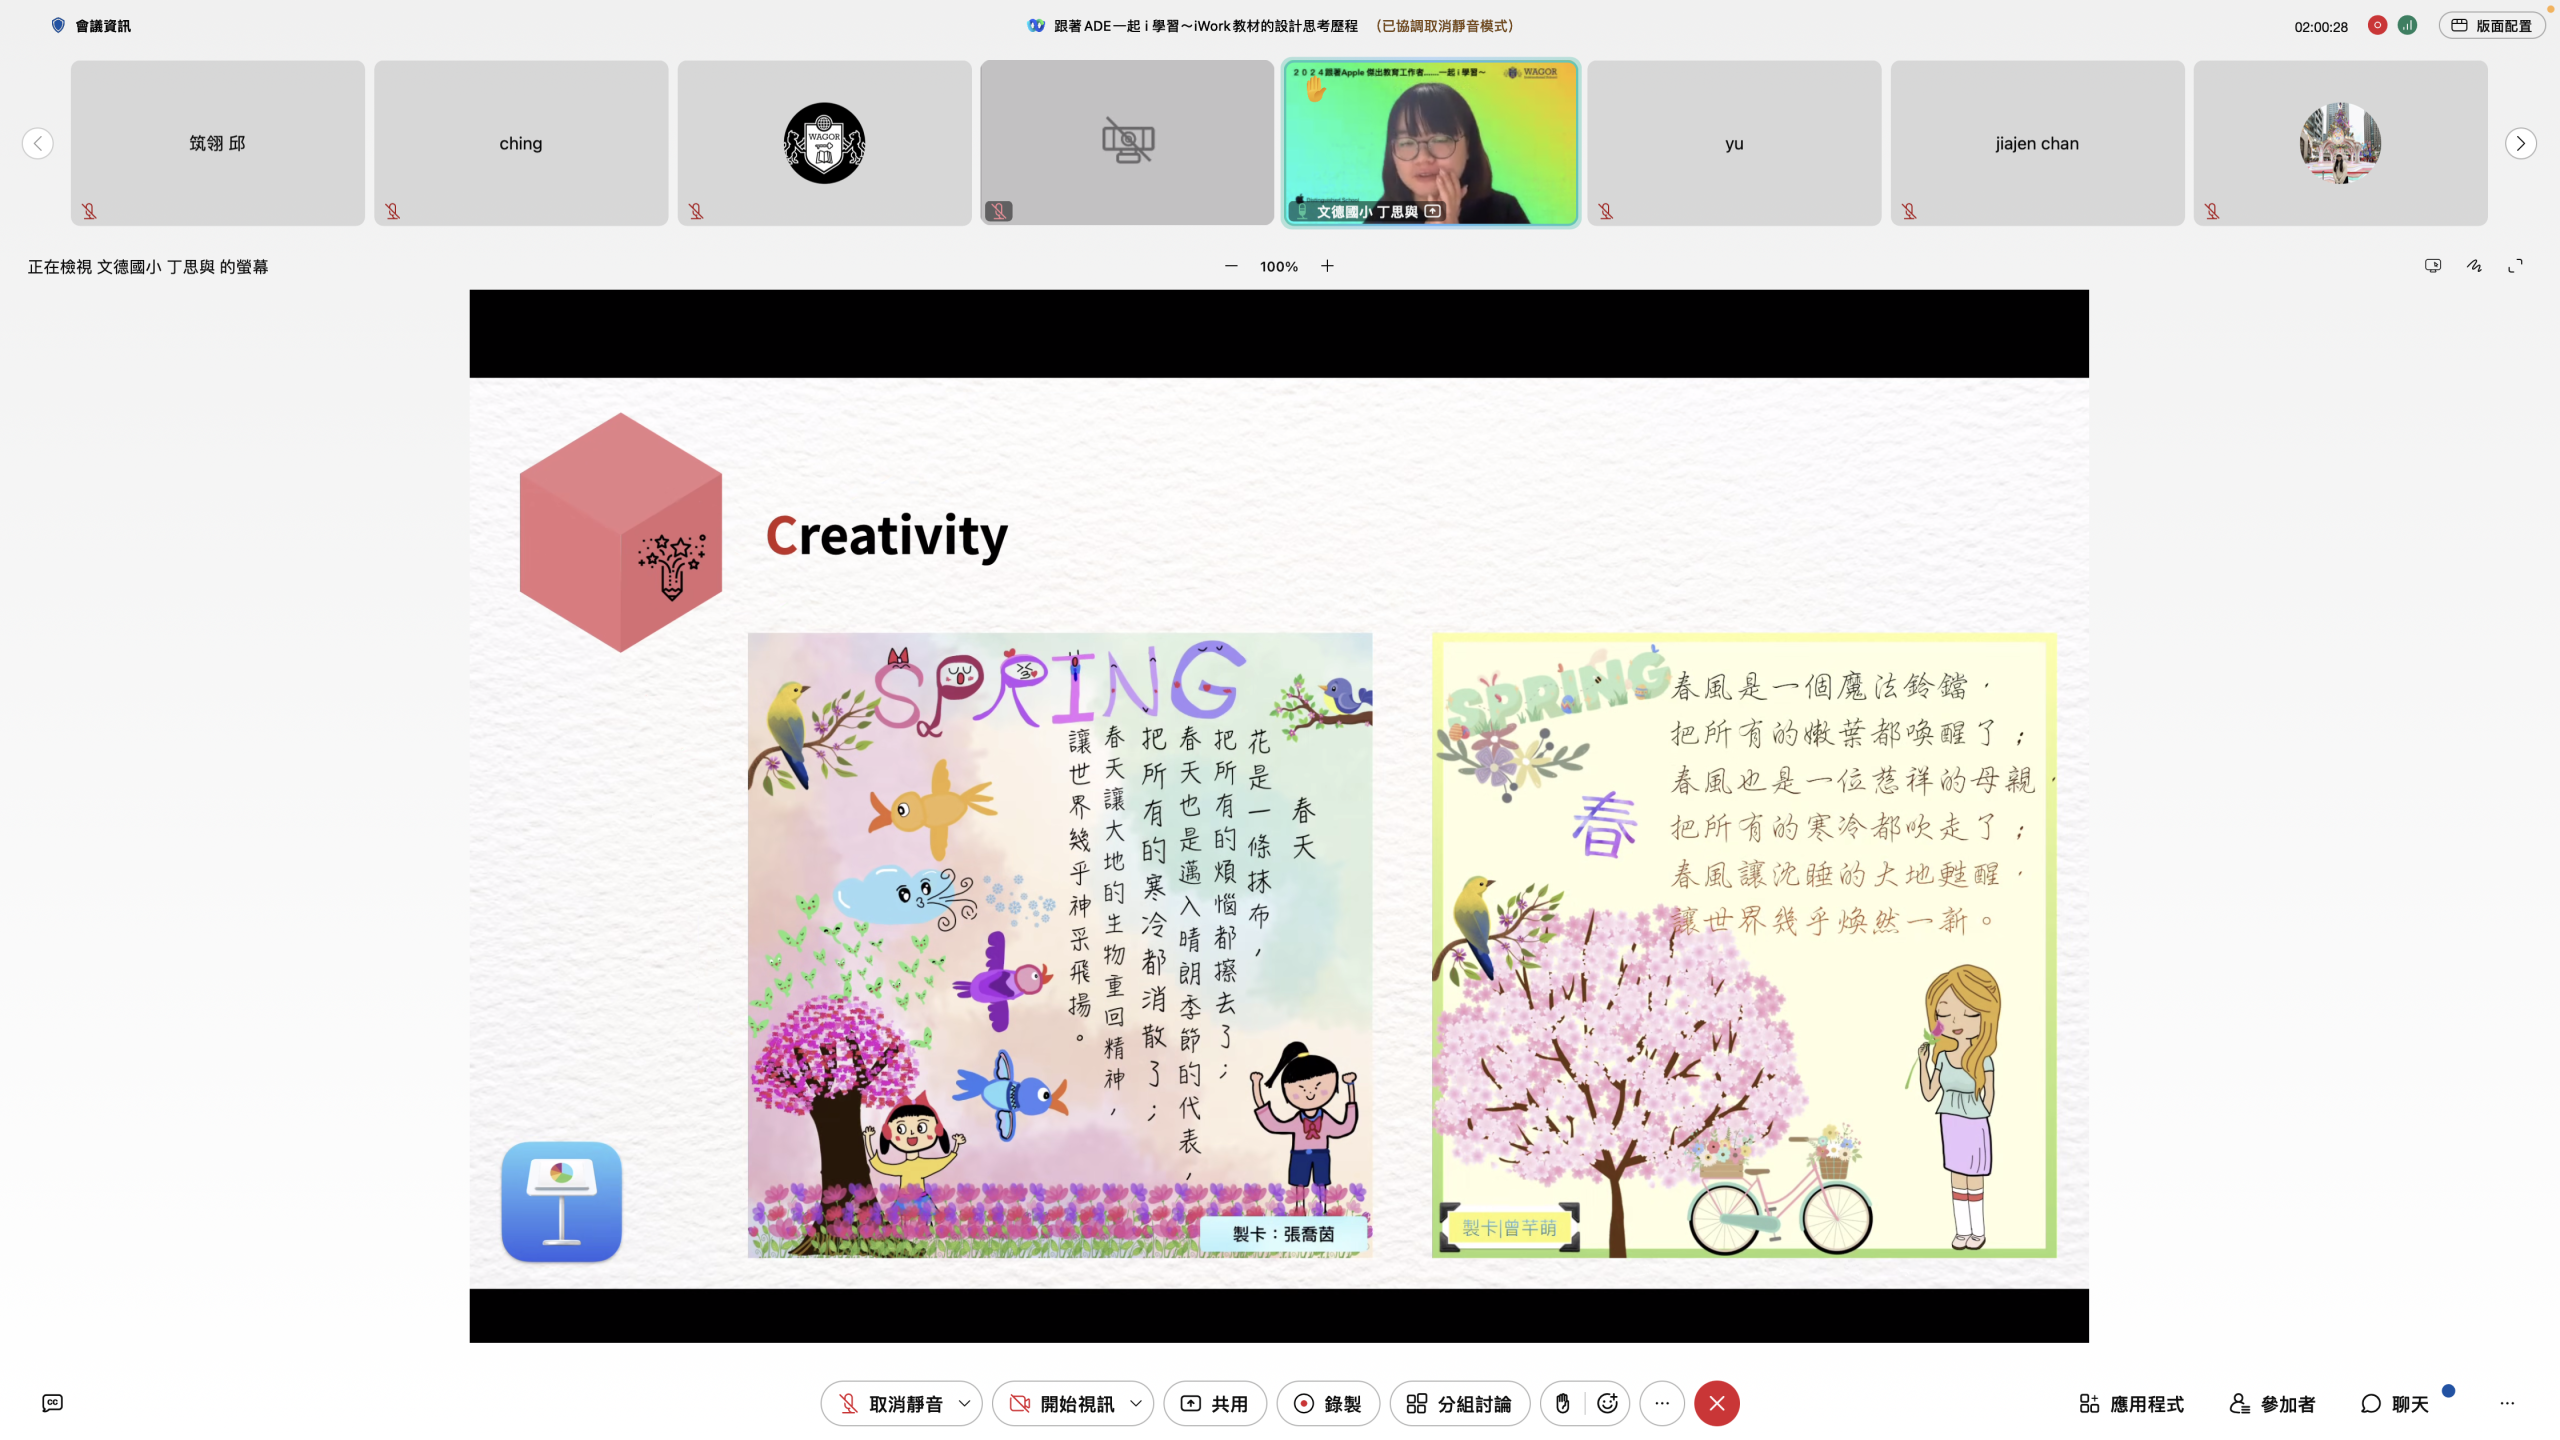Enter full screen view of shared screen
Viewport: 2560px width, 1440px height.
click(2515, 266)
